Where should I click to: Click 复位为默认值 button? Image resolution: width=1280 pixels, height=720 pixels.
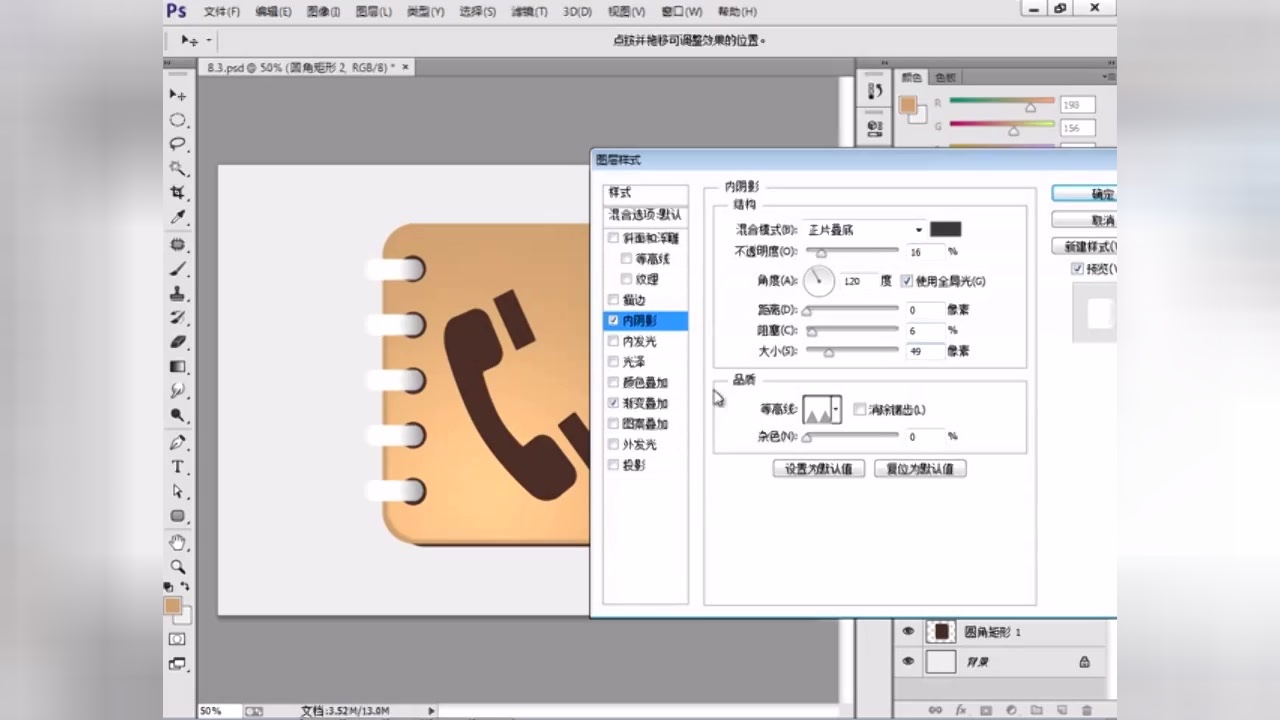pyautogui.click(x=920, y=468)
